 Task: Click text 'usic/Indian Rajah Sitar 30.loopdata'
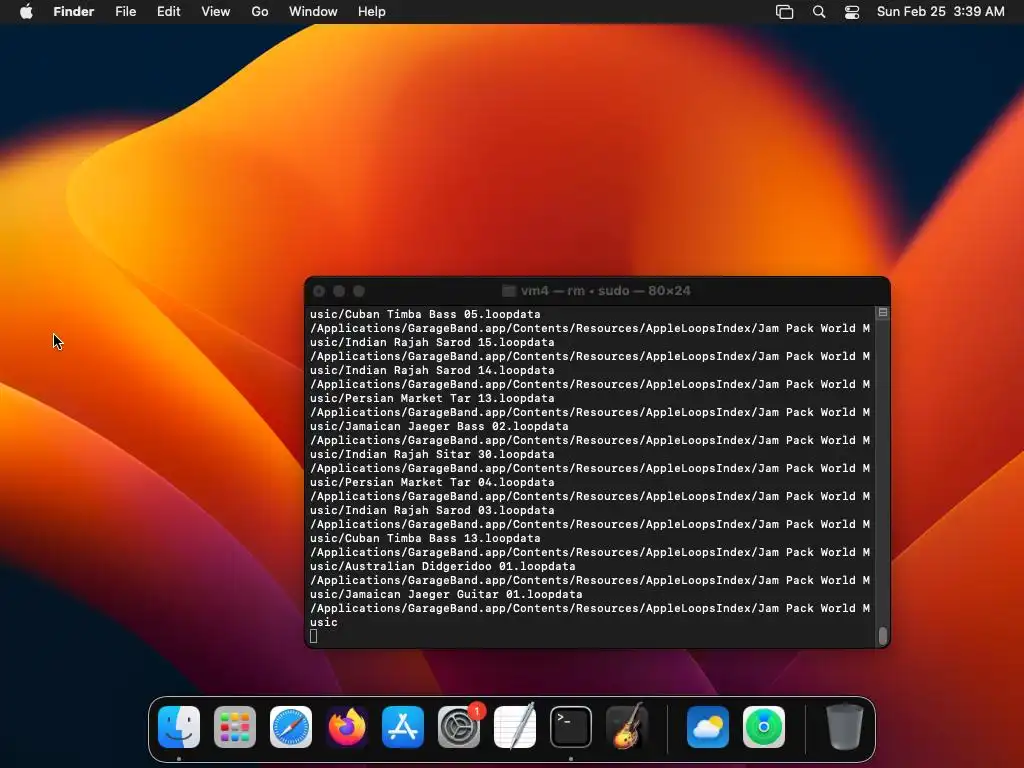432,455
